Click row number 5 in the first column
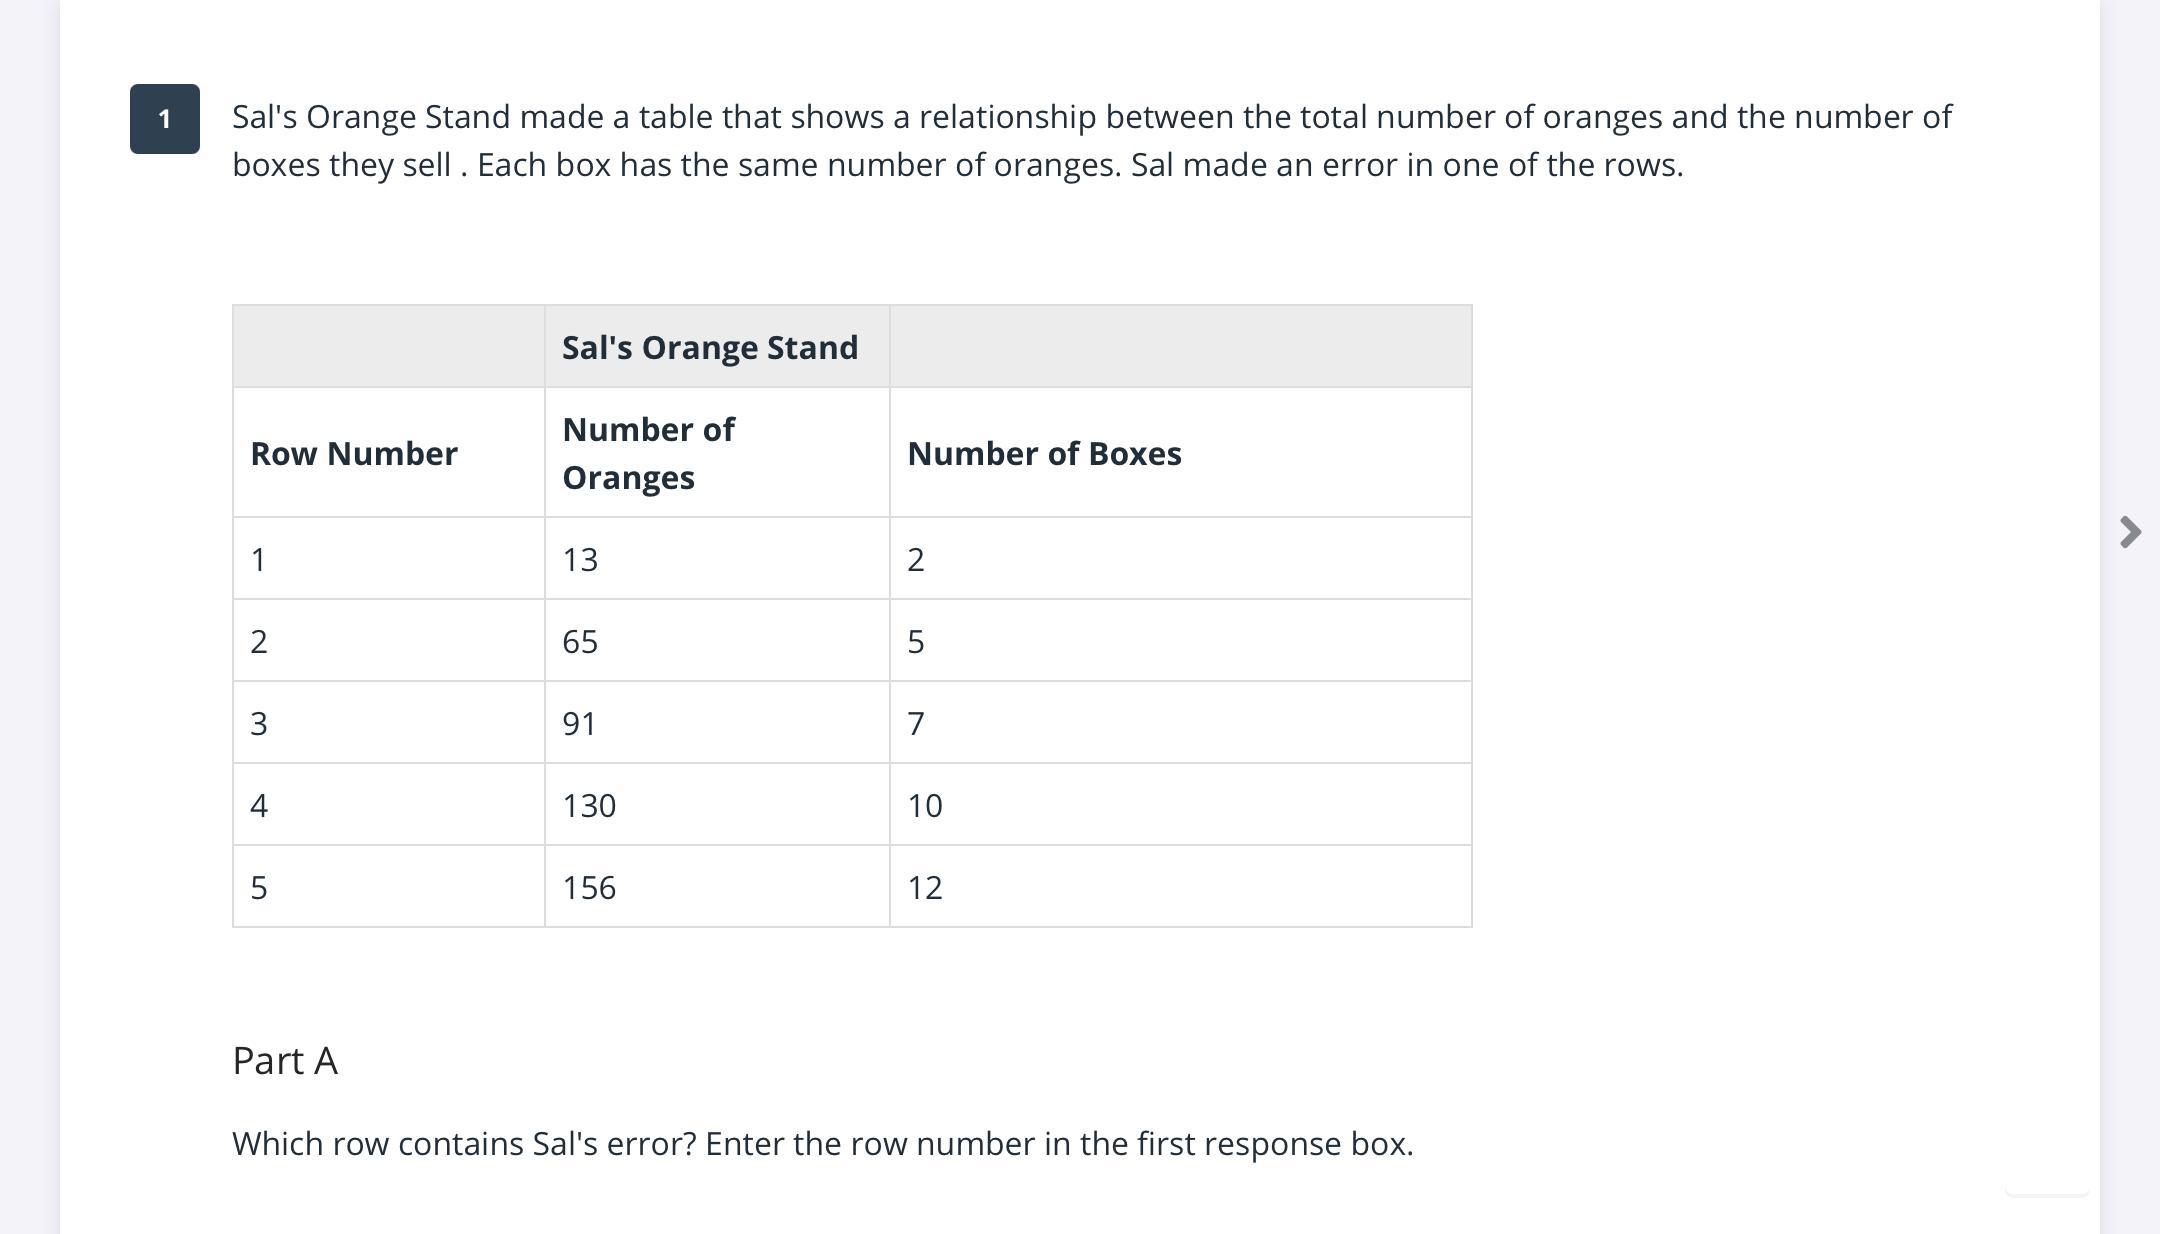Screen dimensions: 2160x1234 [259, 887]
